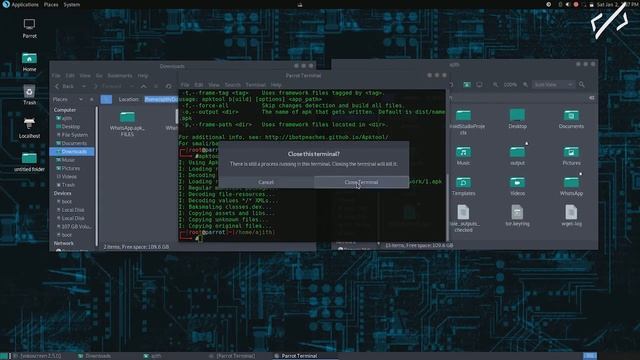The image size is (640, 360).
Task: Open Localhost desktop icon
Action: coord(29,128)
